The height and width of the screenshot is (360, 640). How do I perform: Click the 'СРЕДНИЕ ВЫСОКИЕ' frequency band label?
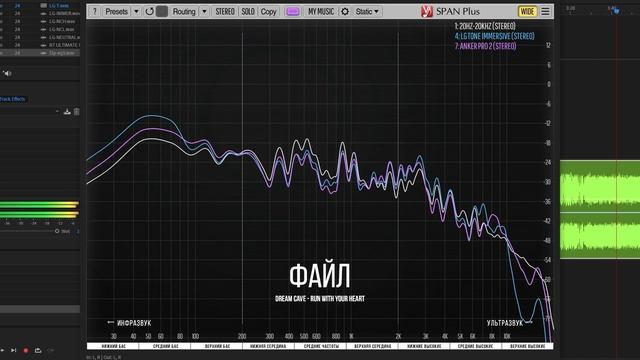[x=476, y=346]
